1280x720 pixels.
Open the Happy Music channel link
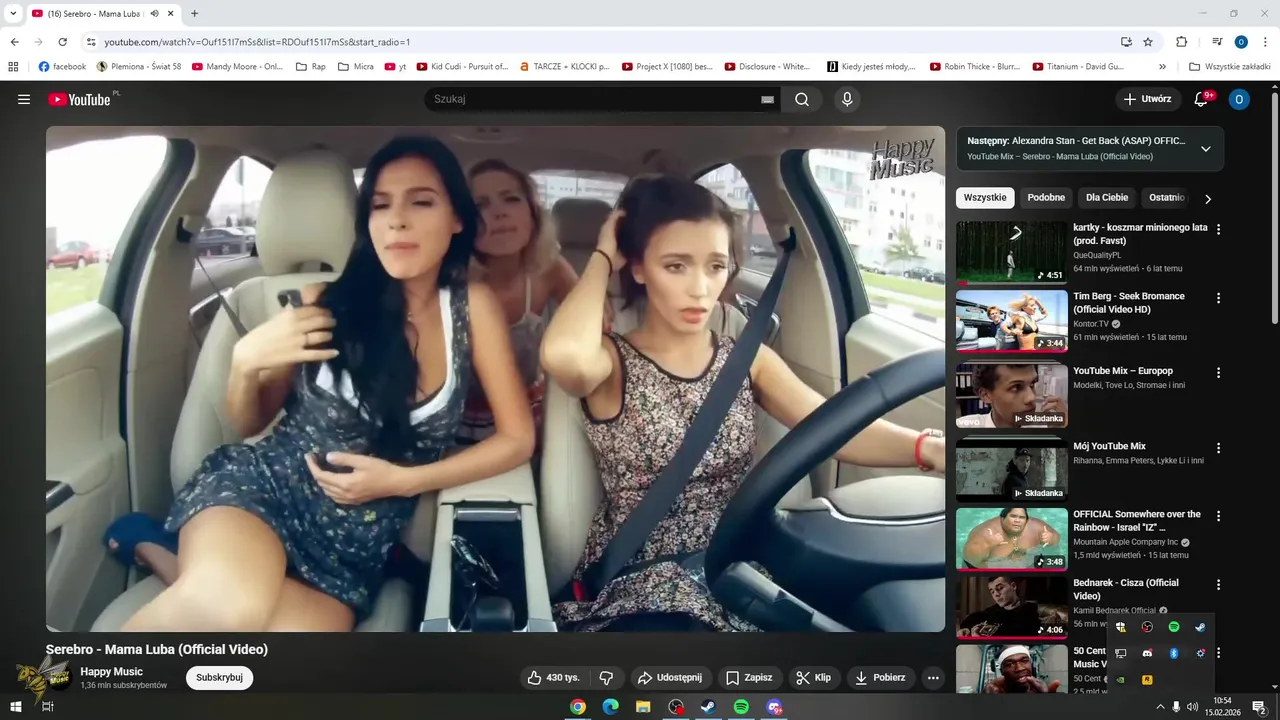click(111, 672)
